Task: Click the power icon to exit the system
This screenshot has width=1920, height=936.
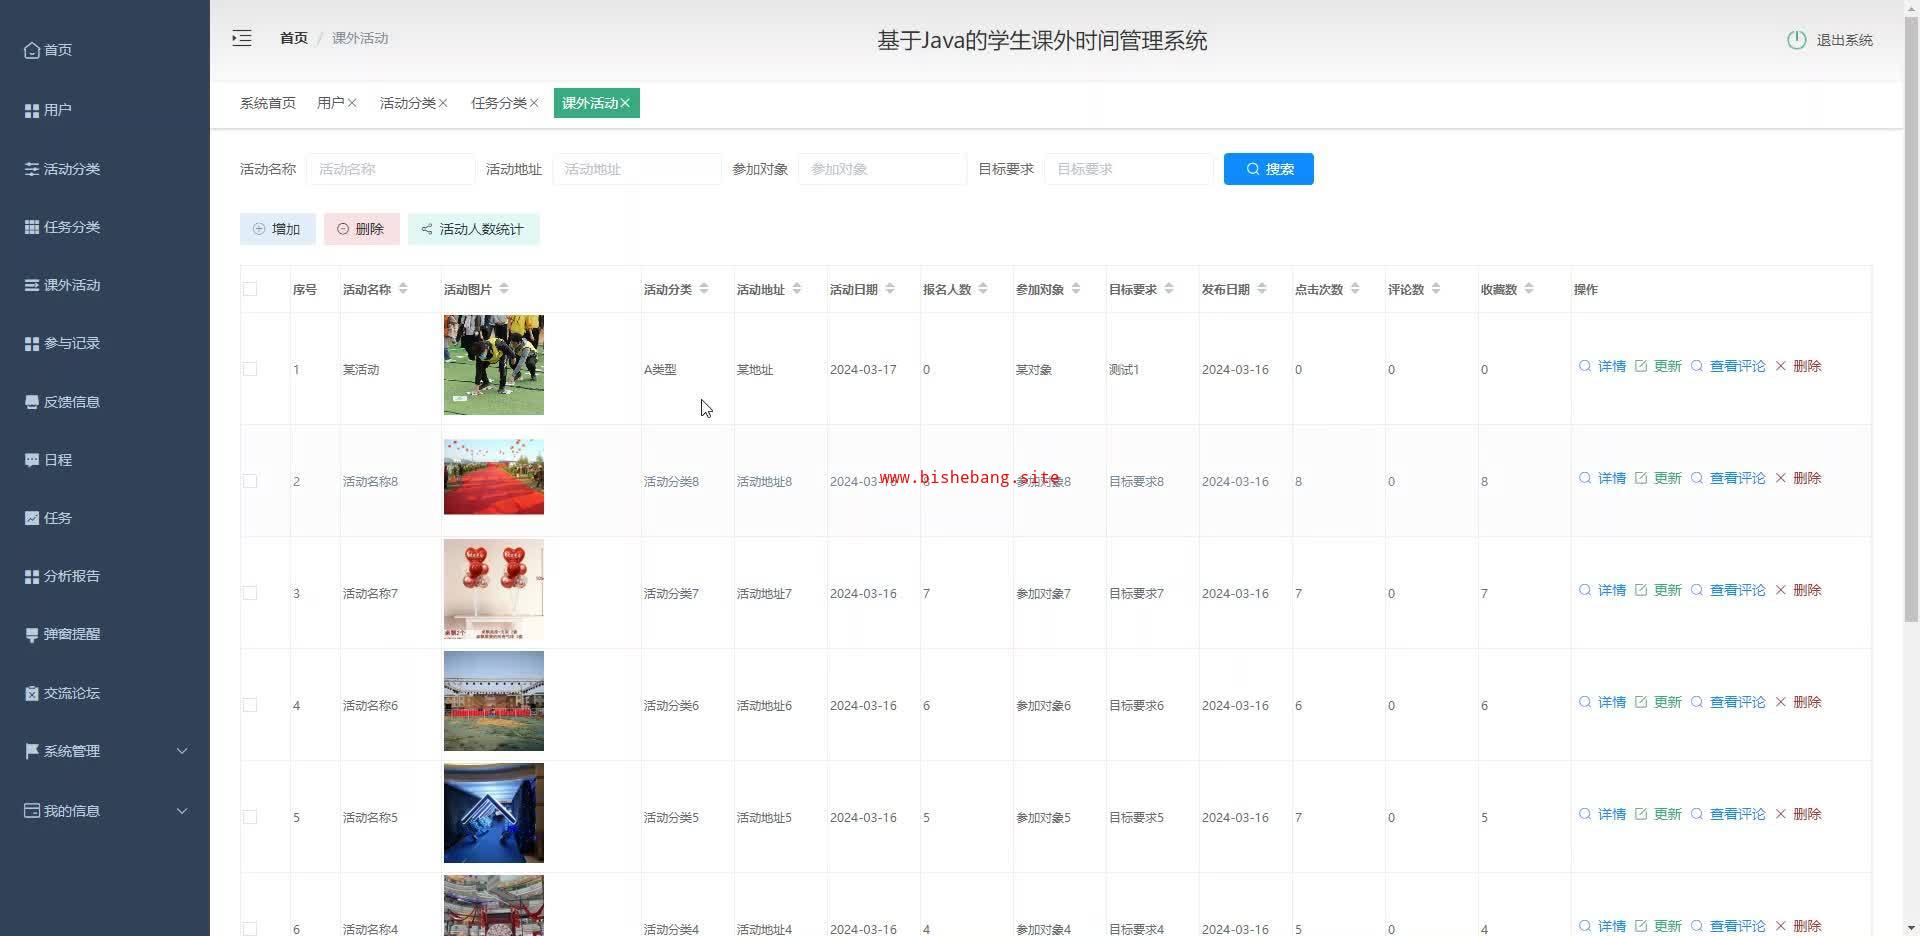Action: tap(1796, 40)
